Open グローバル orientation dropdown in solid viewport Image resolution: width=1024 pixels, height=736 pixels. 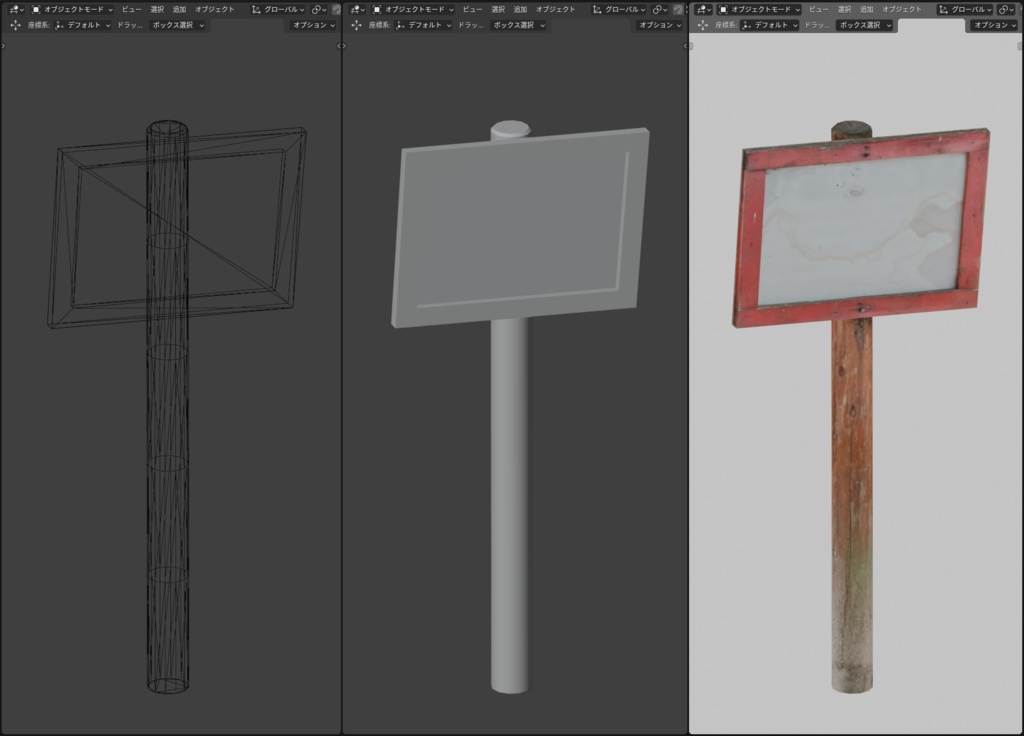[618, 9]
